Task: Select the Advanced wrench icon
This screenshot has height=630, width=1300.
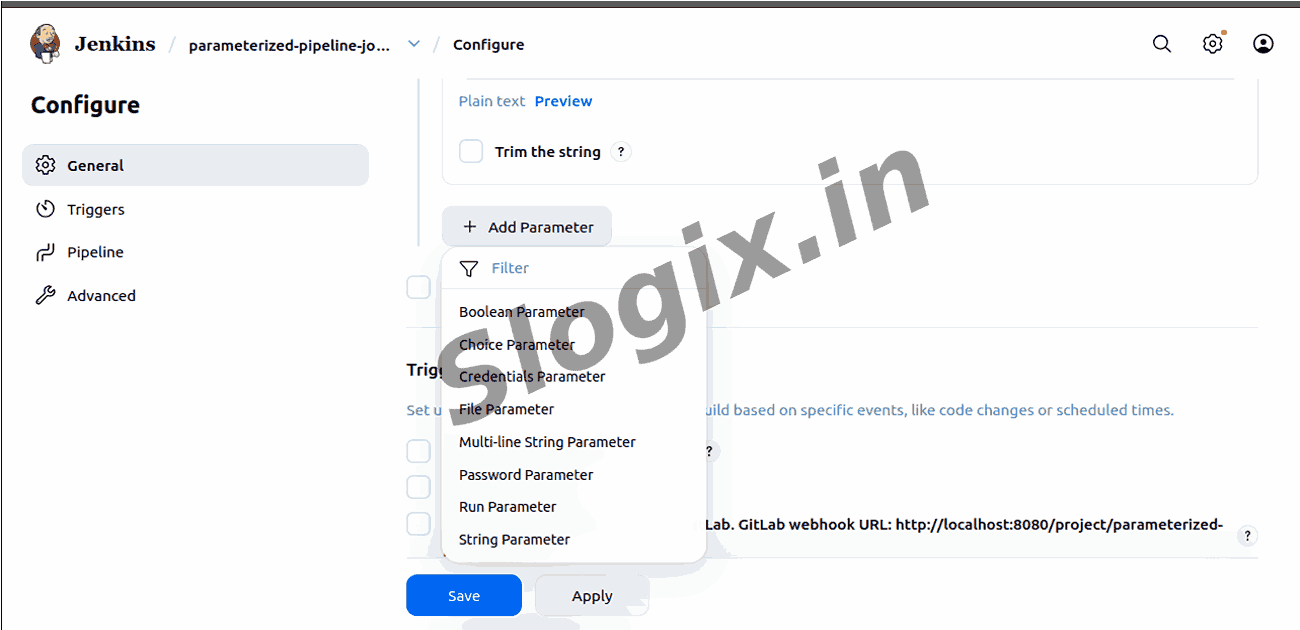Action: coord(45,295)
